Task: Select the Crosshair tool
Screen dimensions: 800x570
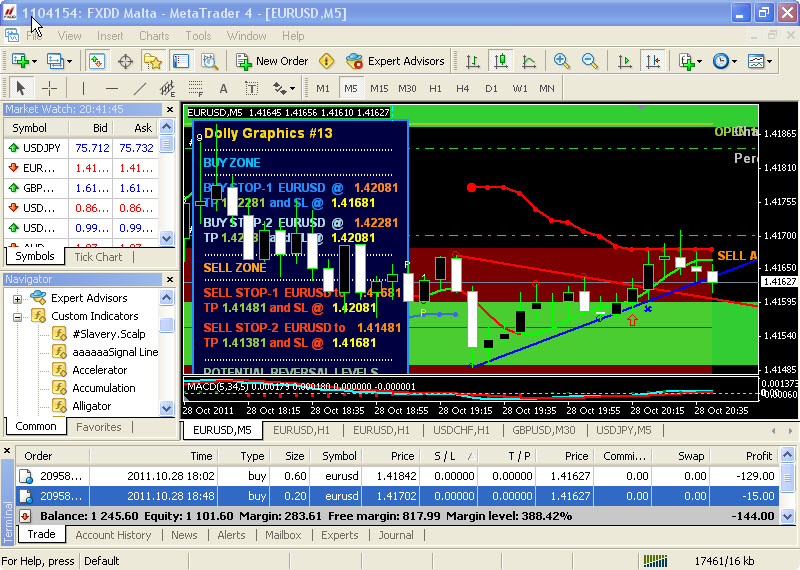Action: [49, 88]
